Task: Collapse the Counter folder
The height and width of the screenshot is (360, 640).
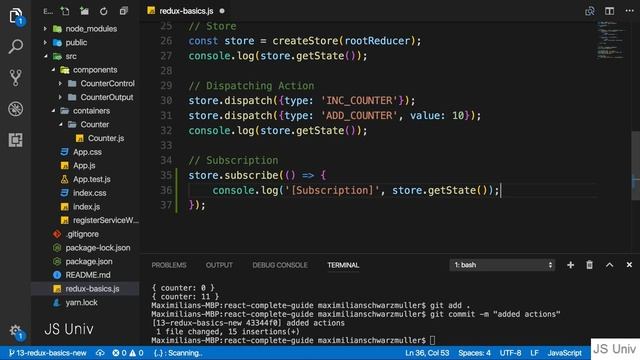Action: [x=85, y=124]
